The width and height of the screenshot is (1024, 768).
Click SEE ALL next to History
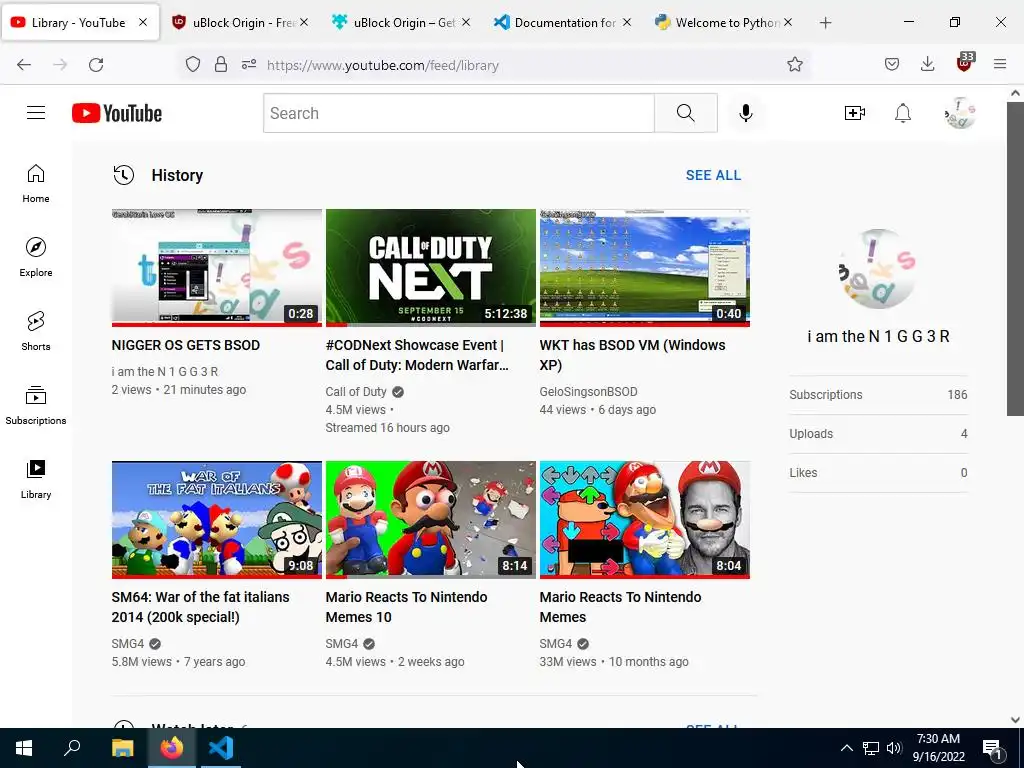pos(713,175)
